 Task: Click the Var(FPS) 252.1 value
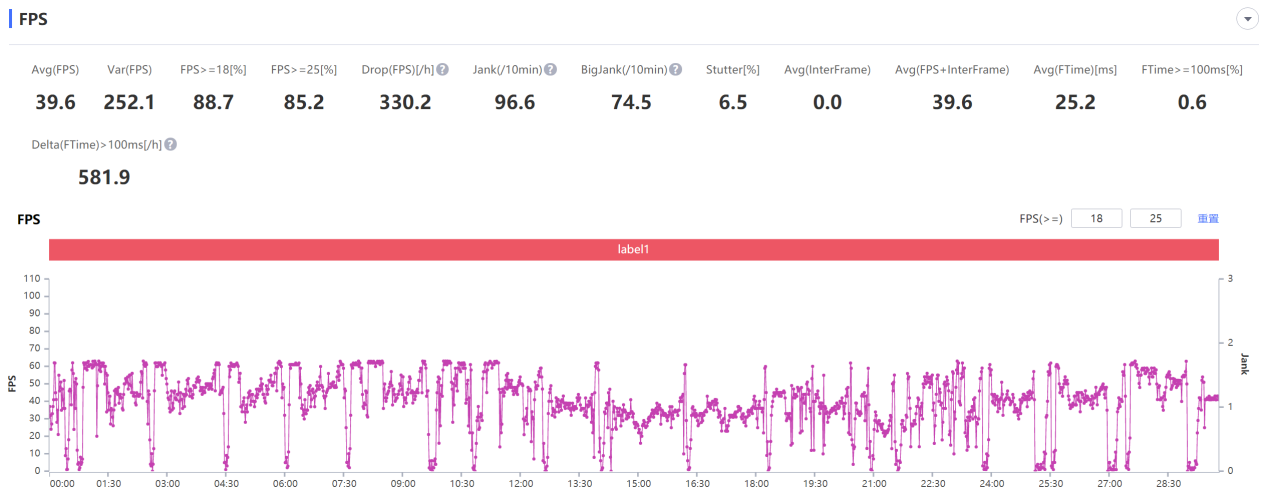click(129, 102)
